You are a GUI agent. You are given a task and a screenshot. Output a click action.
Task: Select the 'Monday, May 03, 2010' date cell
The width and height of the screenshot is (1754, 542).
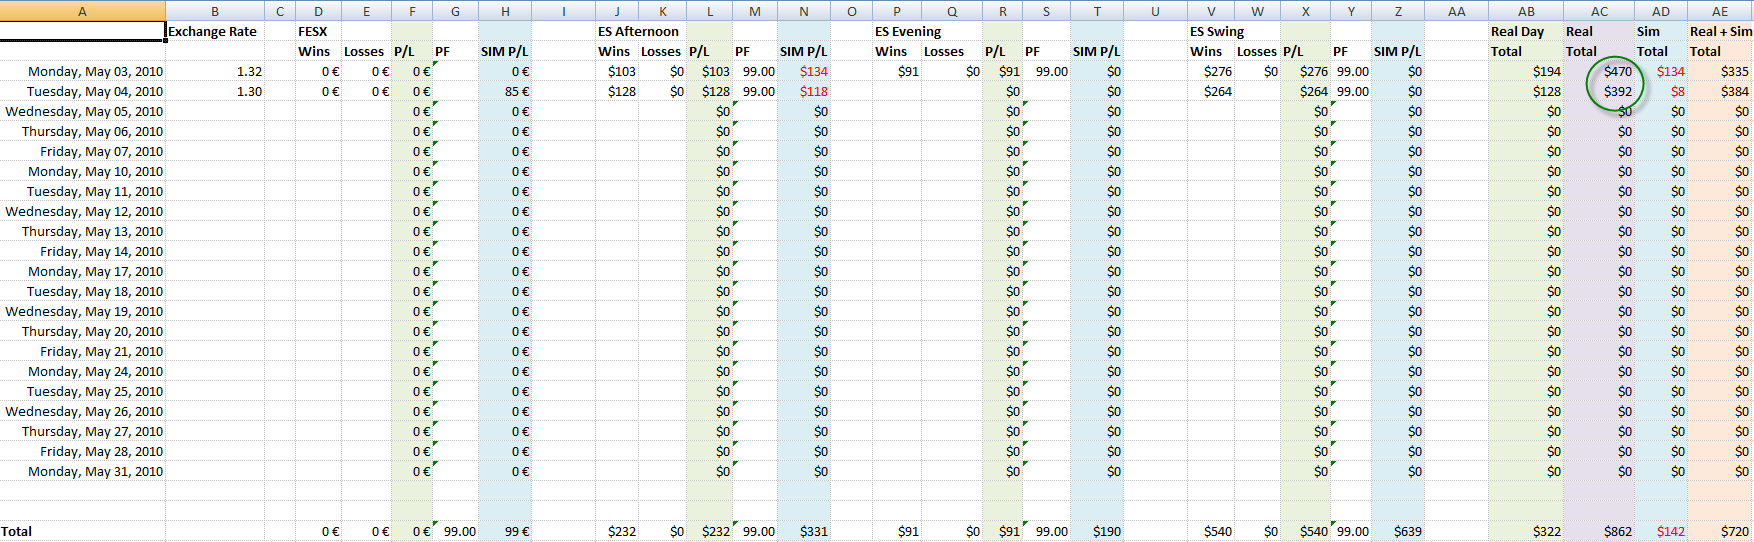coord(82,71)
